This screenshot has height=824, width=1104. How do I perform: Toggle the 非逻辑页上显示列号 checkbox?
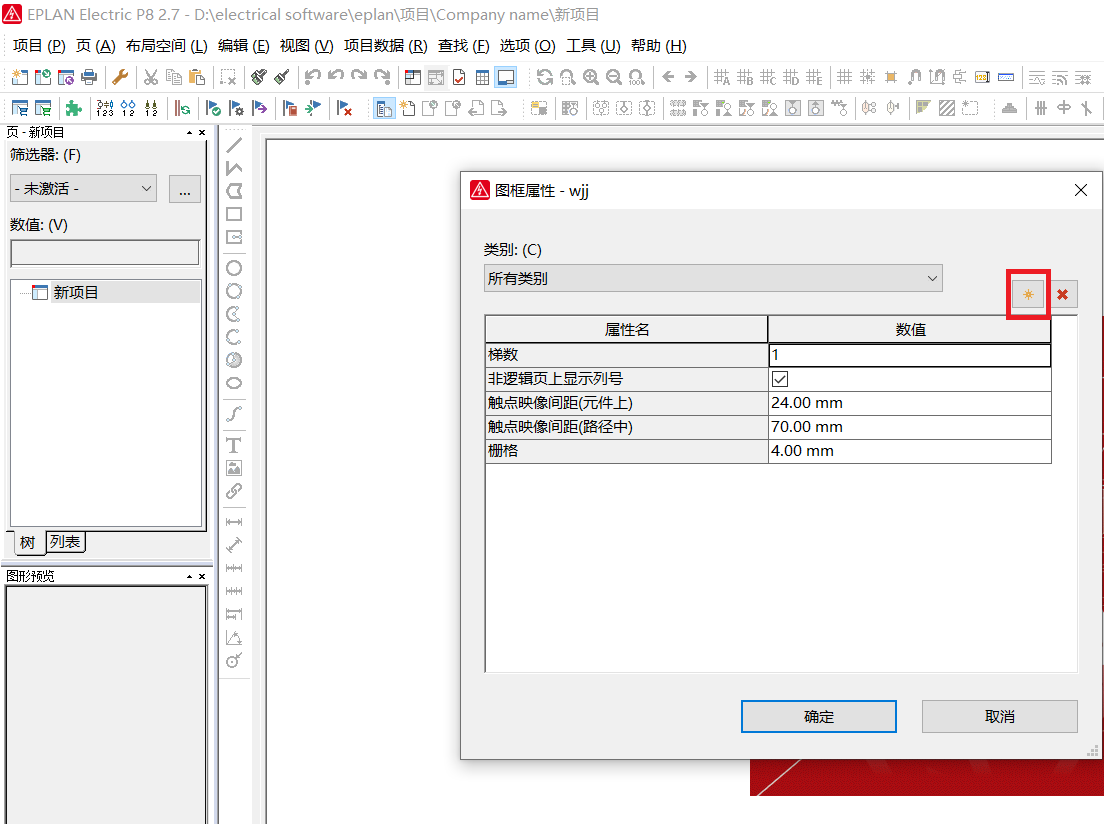click(x=780, y=379)
